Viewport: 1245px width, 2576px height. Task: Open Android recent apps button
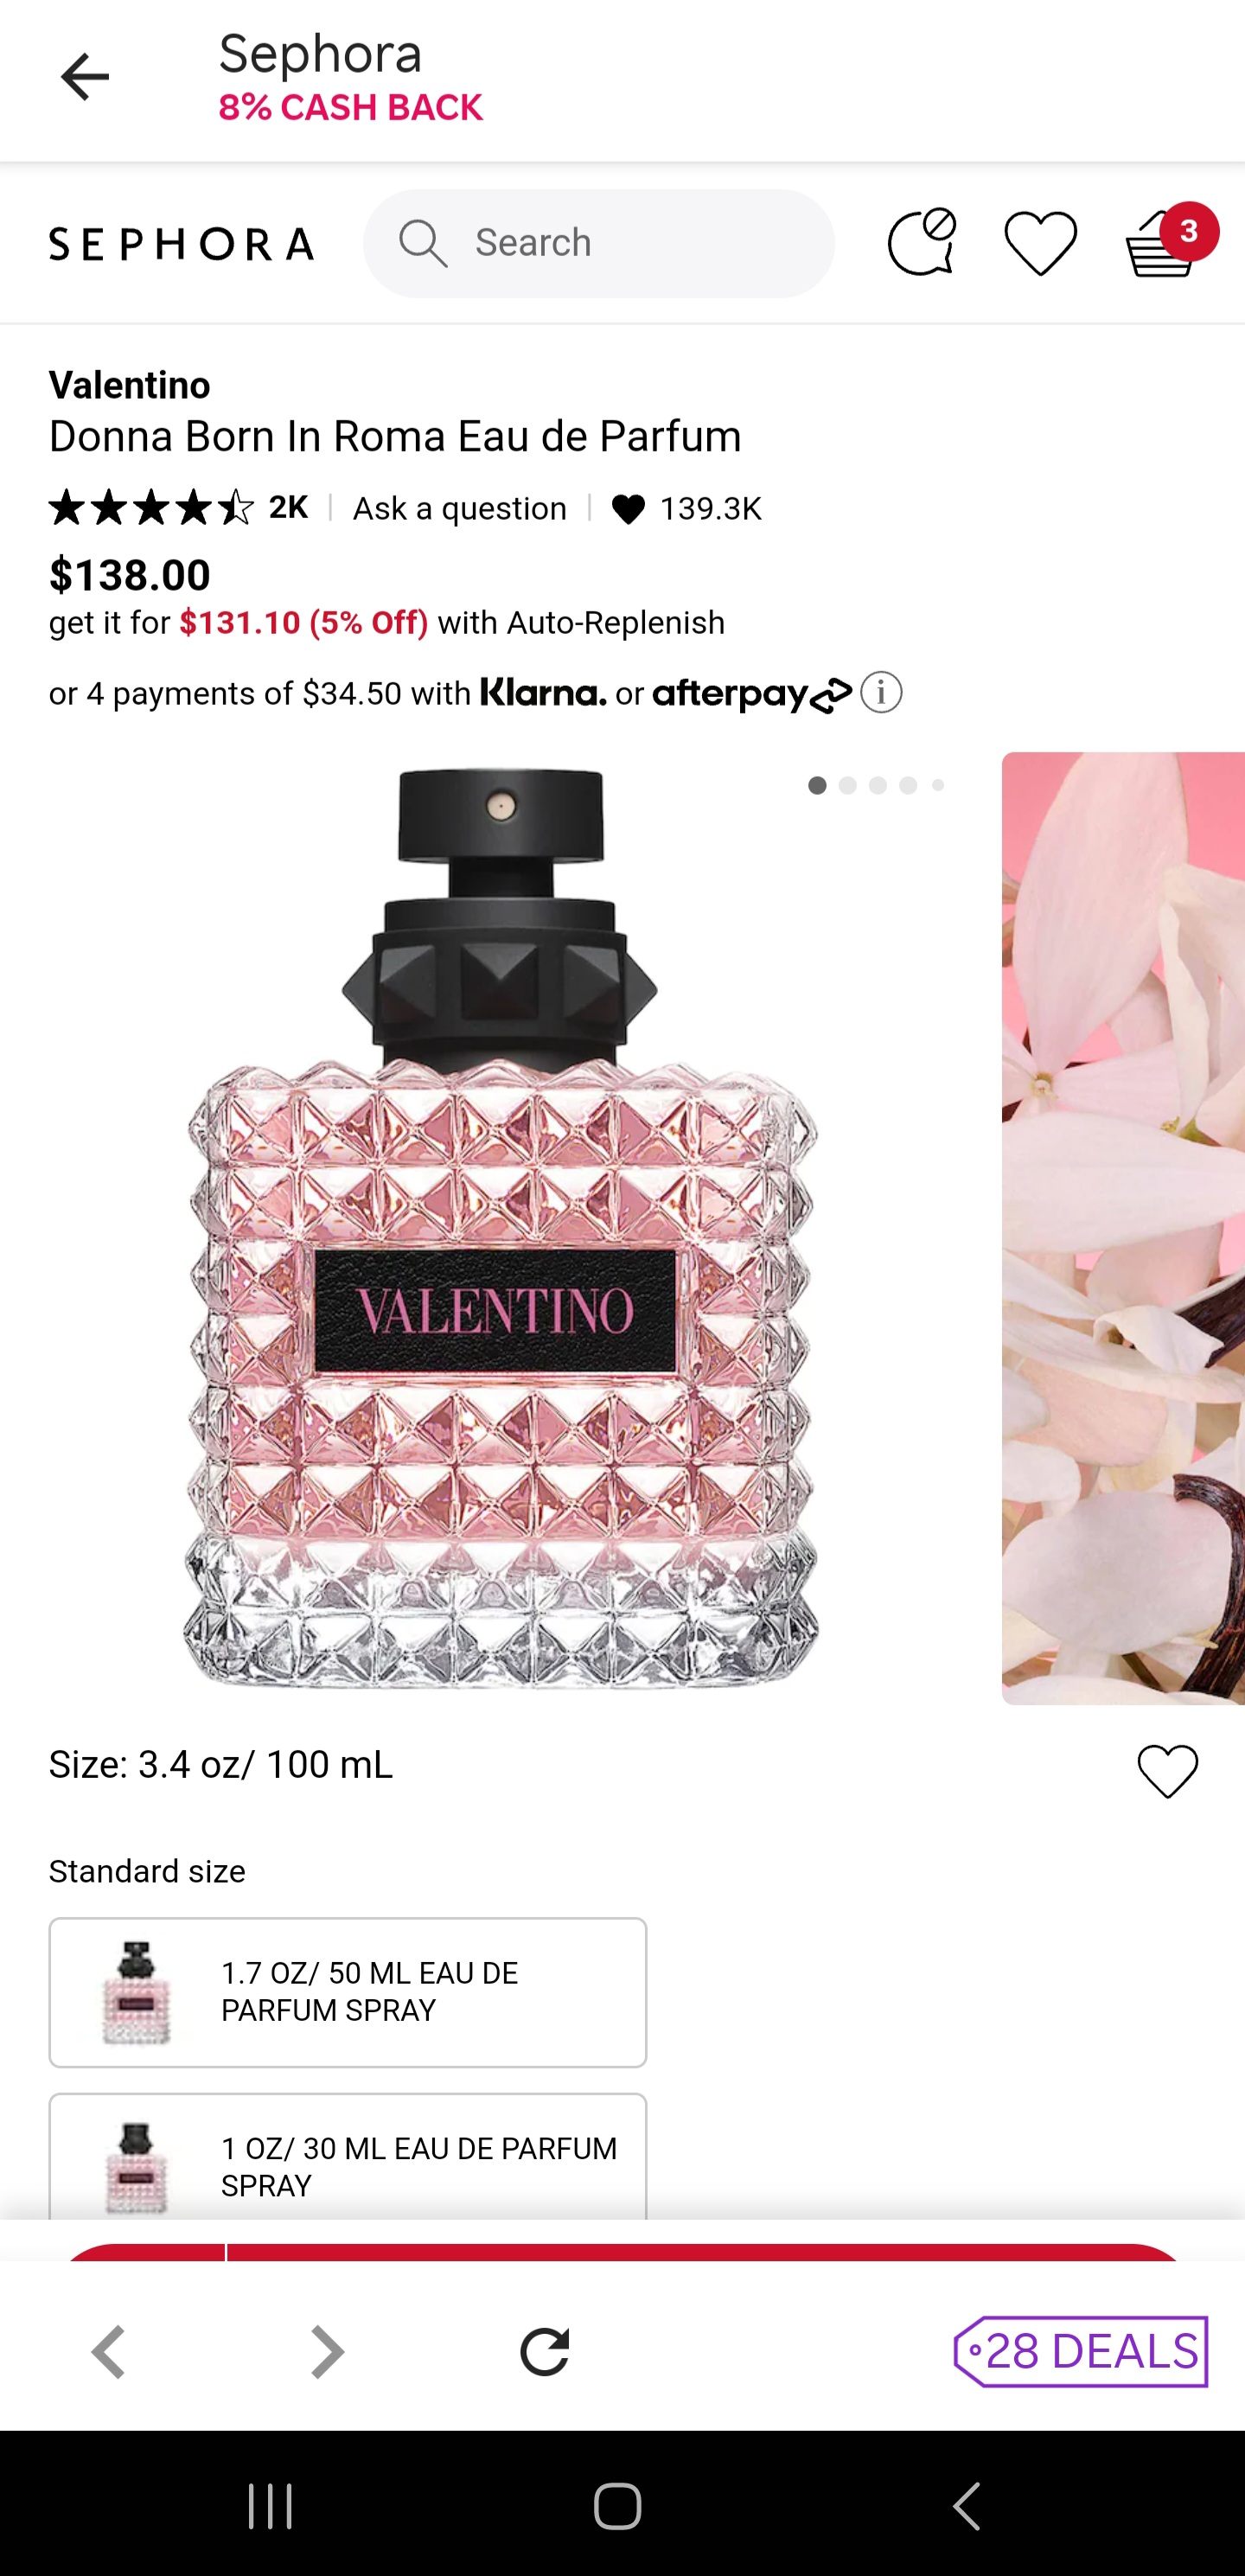click(271, 2506)
